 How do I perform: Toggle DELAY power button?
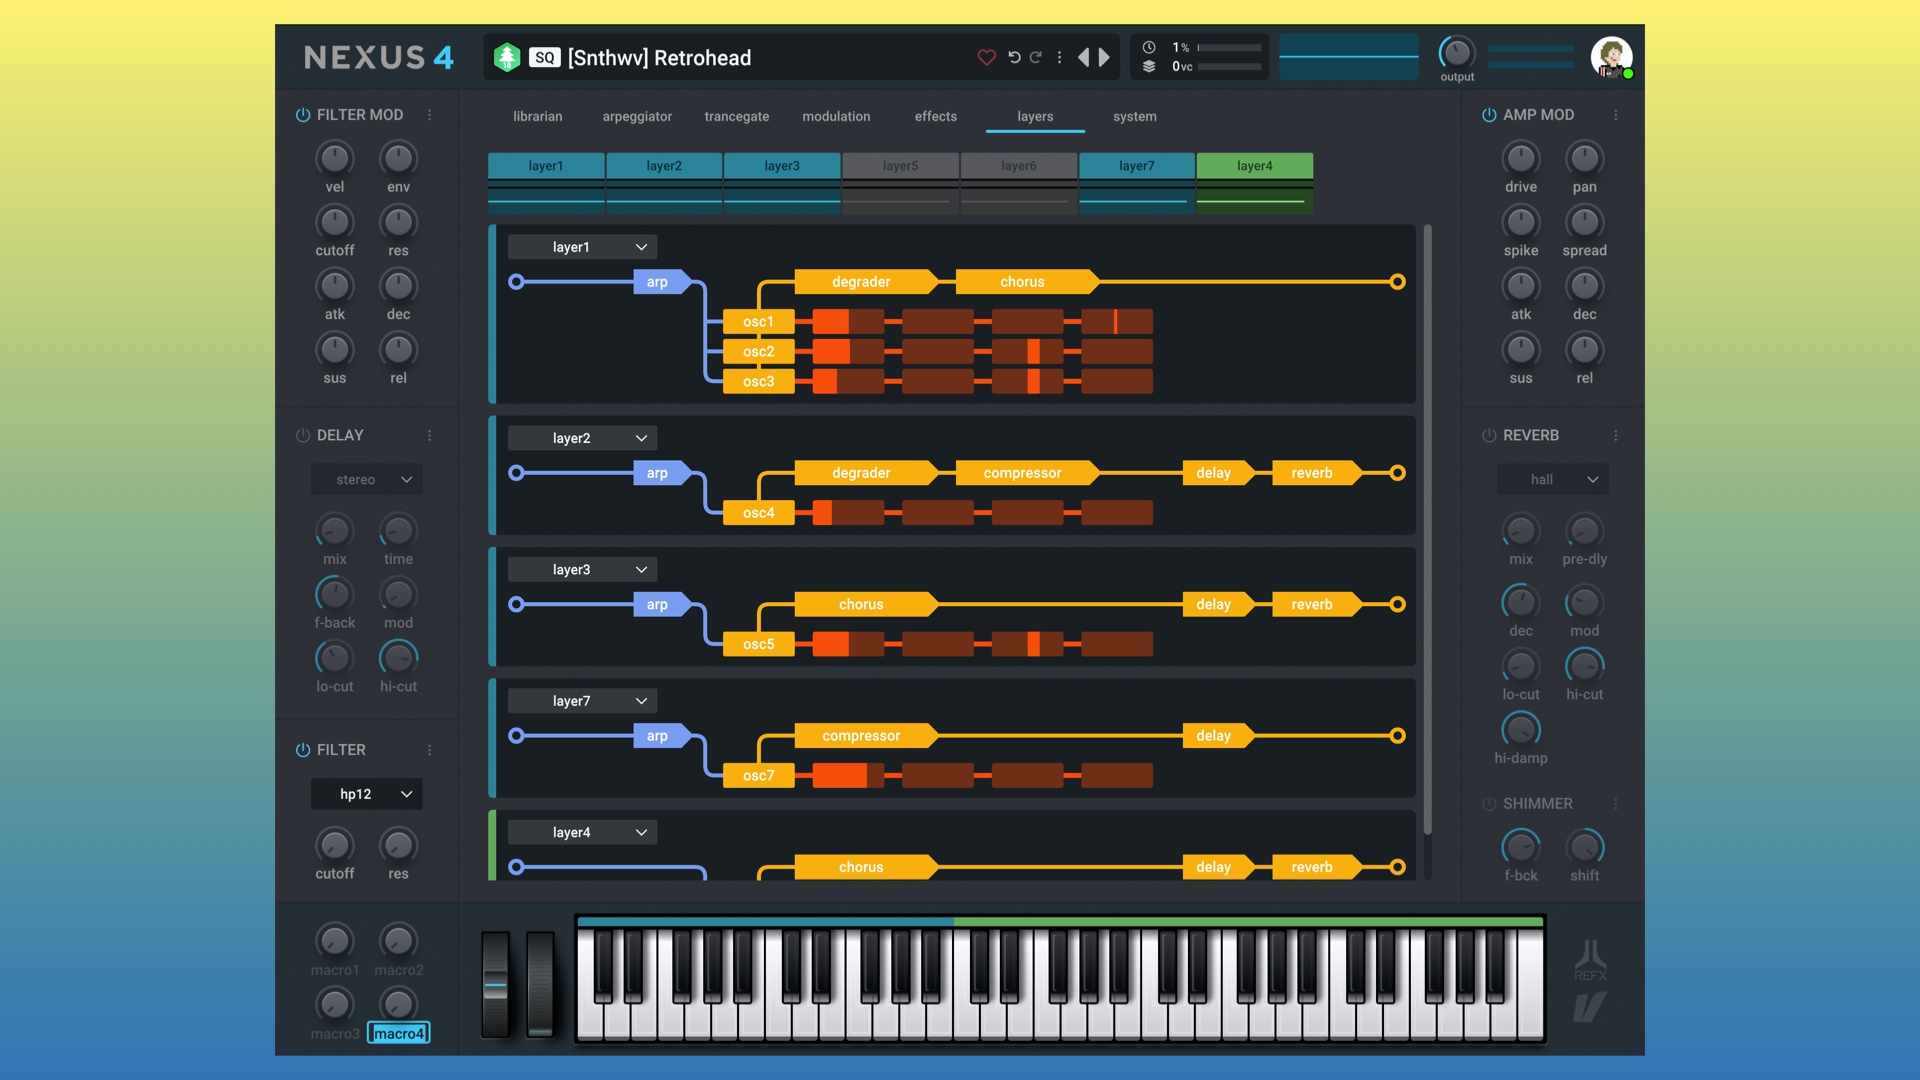303,436
